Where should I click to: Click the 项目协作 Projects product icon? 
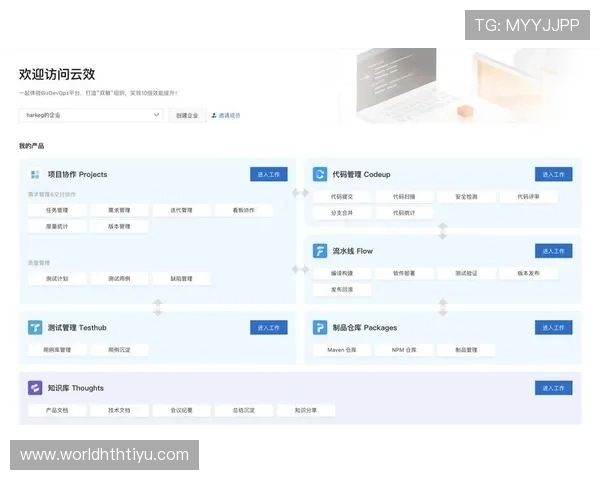click(35, 175)
